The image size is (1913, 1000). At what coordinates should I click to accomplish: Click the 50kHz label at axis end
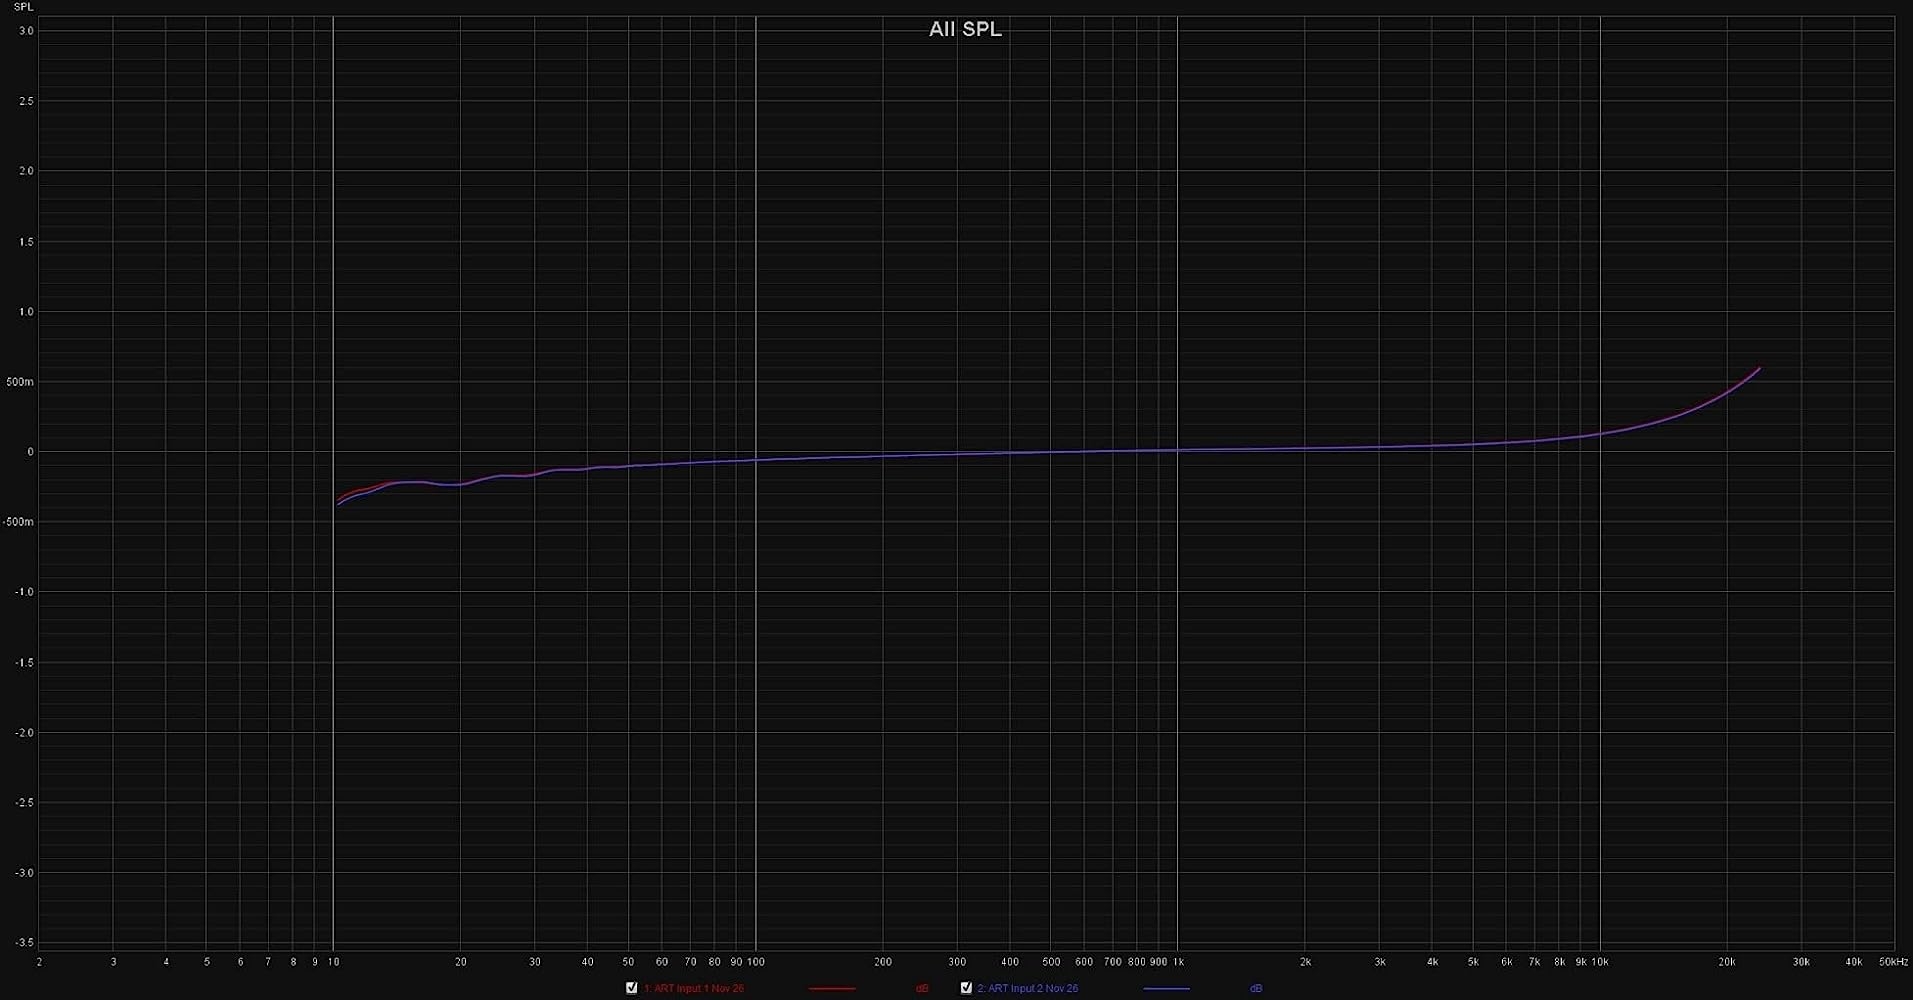pyautogui.click(x=1893, y=962)
